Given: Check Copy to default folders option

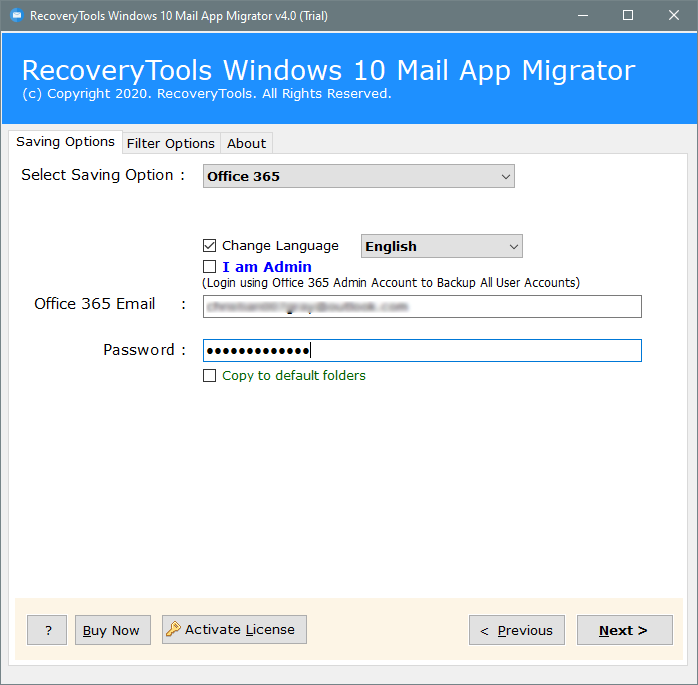Looking at the screenshot, I should point(209,376).
